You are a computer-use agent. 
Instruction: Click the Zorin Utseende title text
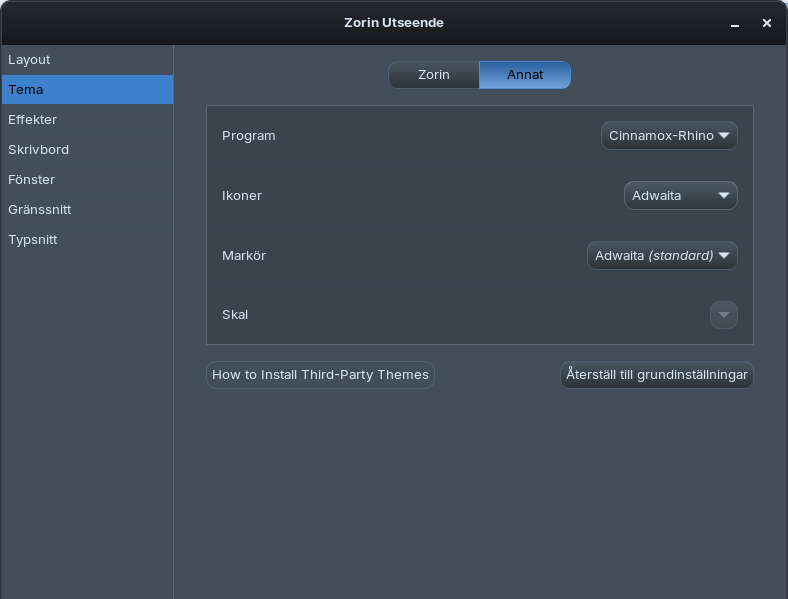tap(393, 23)
